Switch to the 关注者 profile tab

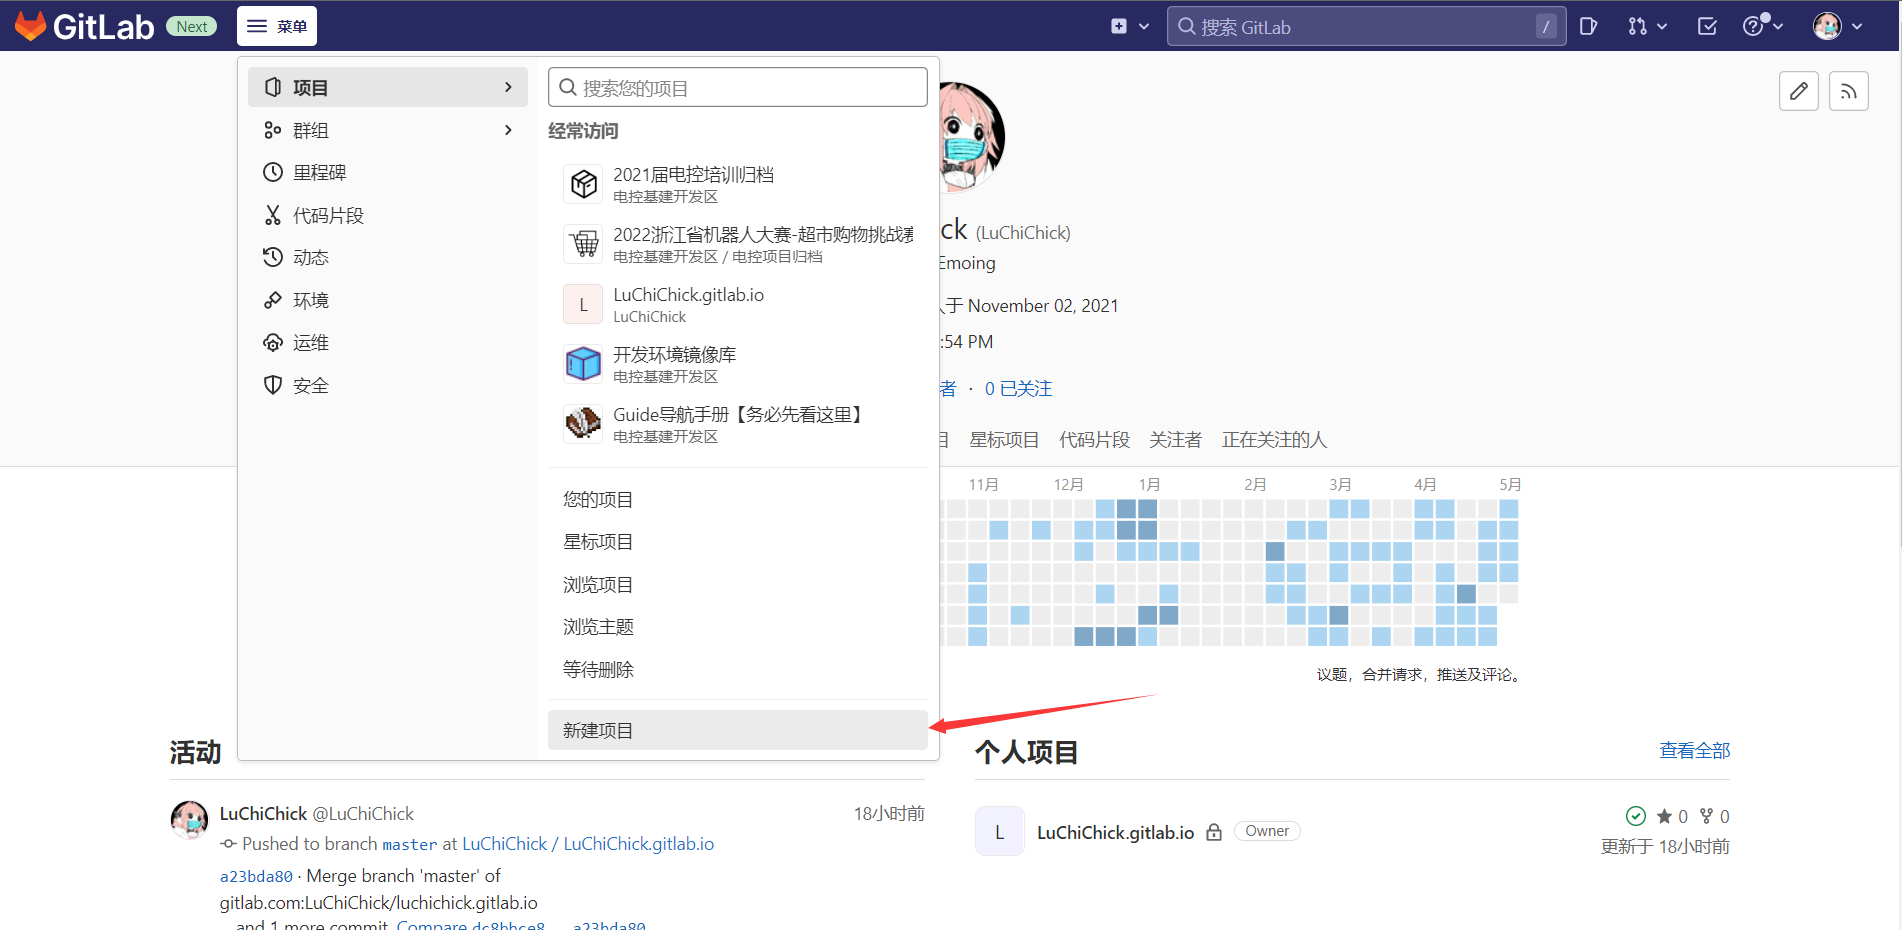point(1175,440)
